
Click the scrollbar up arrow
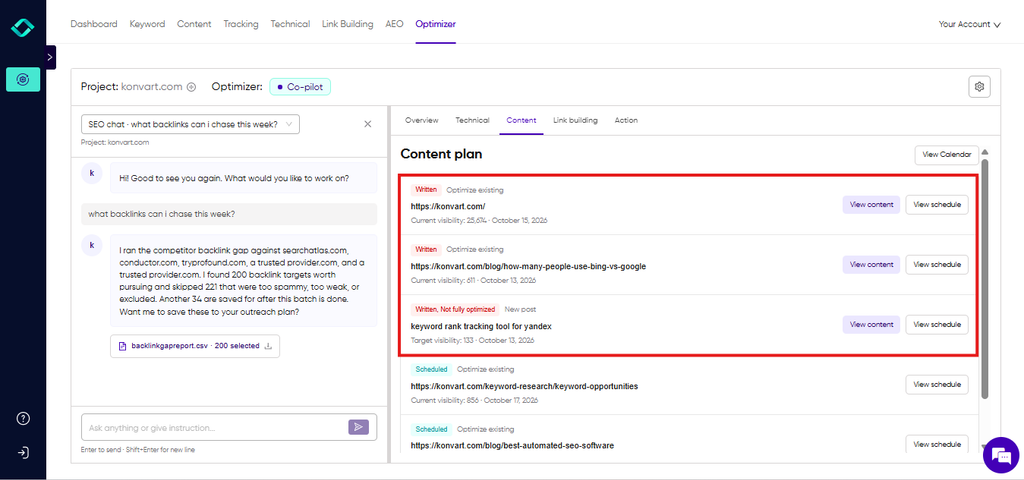click(x=985, y=152)
